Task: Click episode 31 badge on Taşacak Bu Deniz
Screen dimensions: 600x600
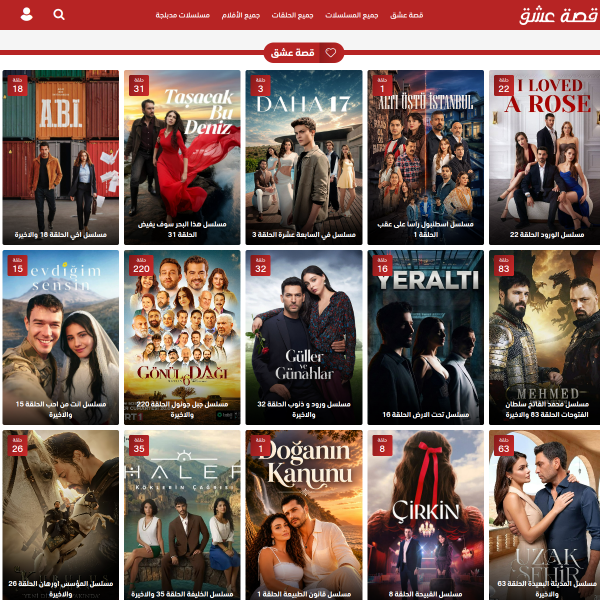Action: pyautogui.click(x=139, y=85)
